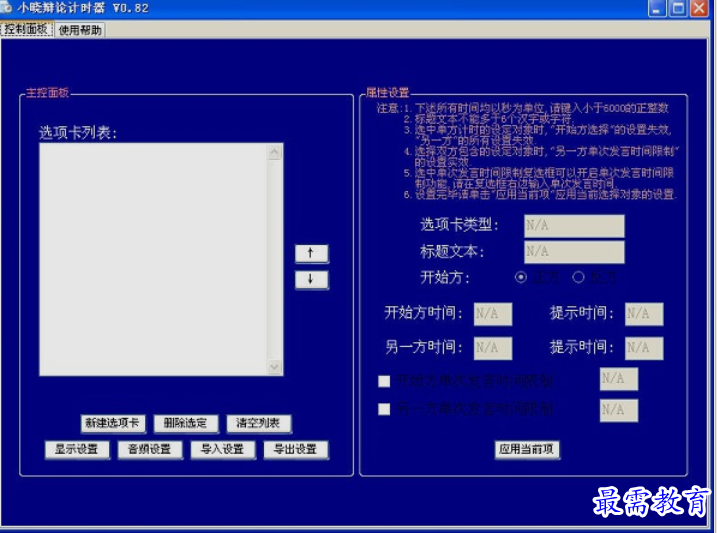Screen dimensions: 717x533
Task: Move selected item up with ↑ button
Action: pos(311,253)
